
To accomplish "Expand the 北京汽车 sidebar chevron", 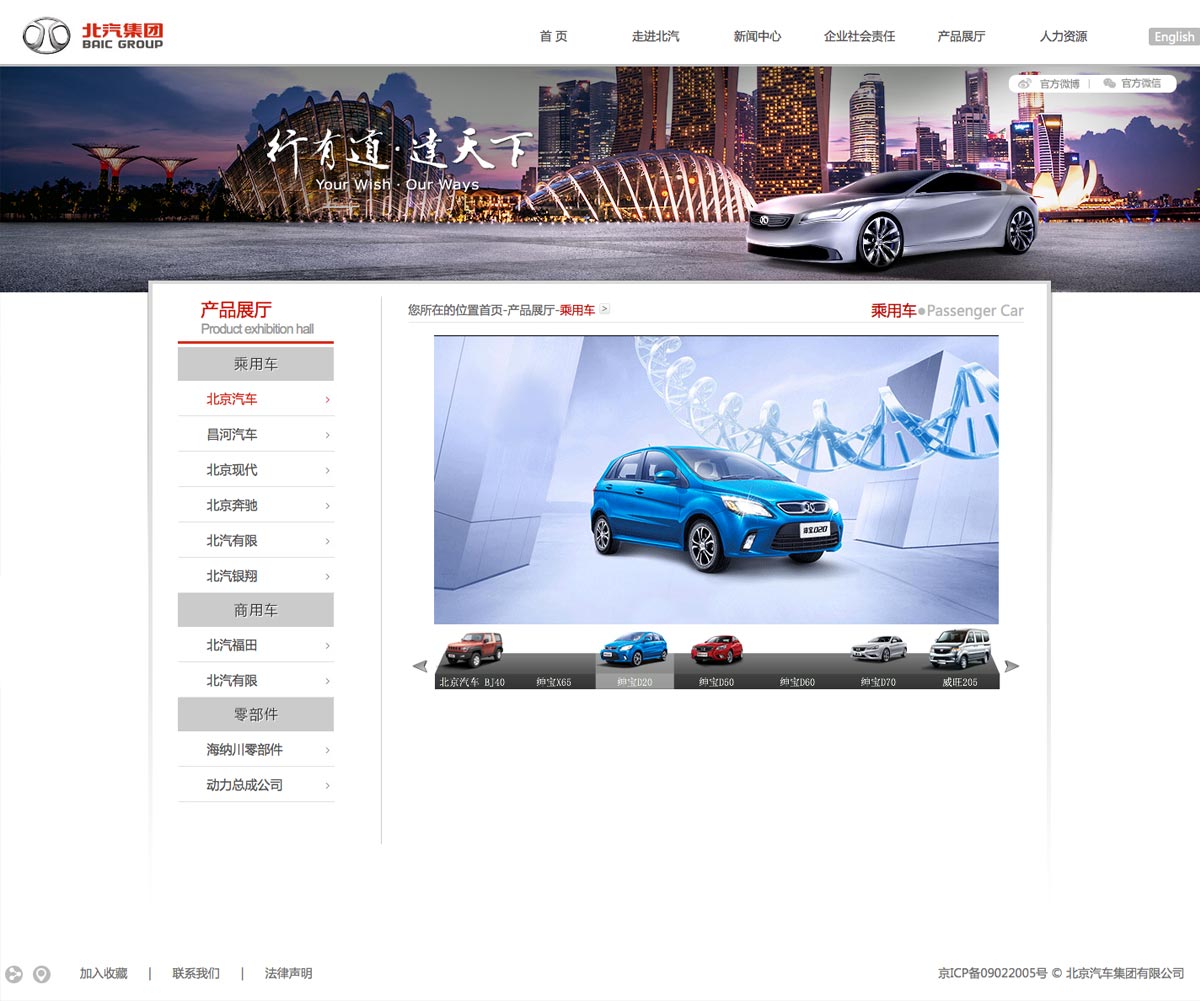I will click(328, 400).
